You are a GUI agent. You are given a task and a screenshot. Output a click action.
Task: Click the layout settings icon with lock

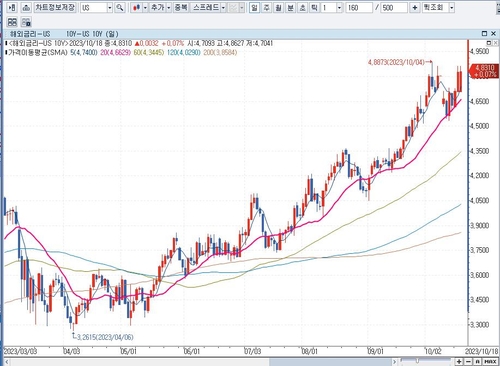26,22
